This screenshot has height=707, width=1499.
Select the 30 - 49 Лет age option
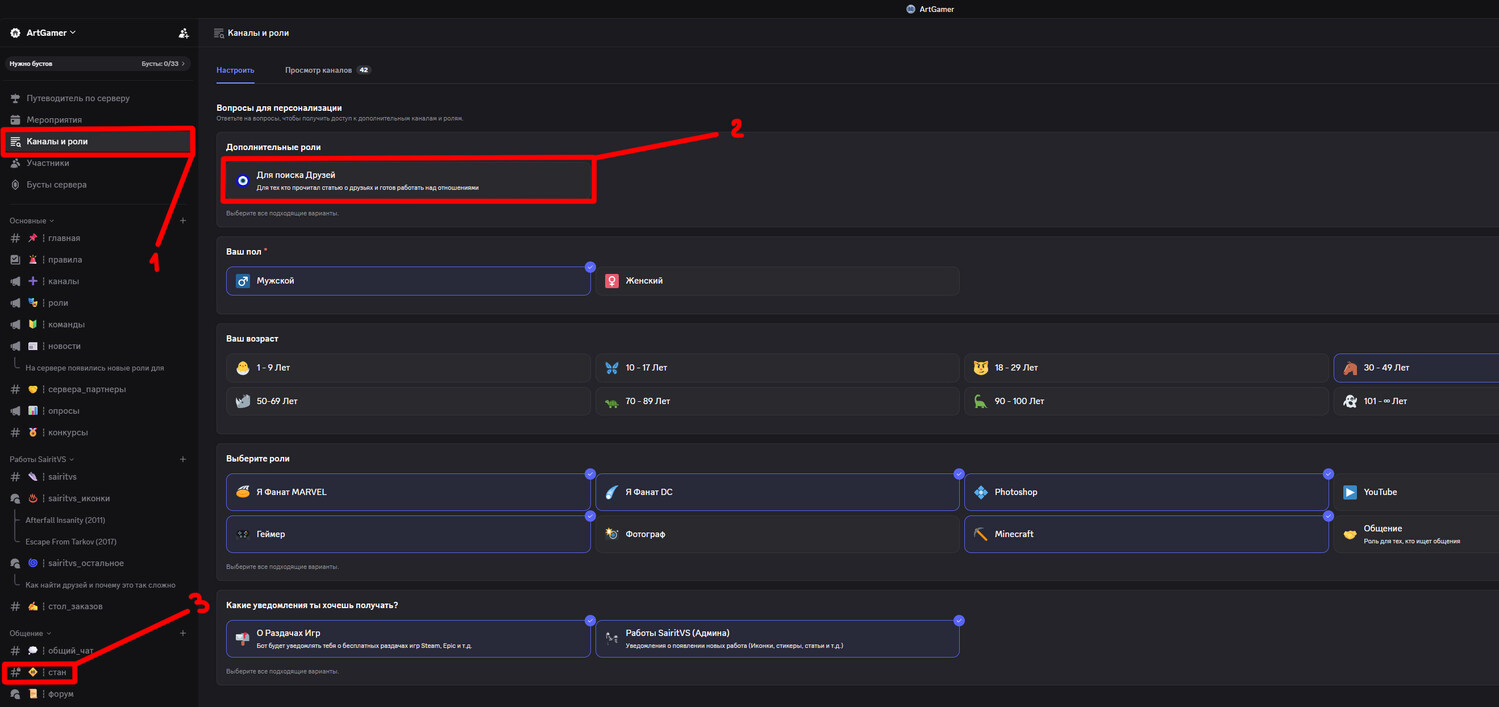(x=1416, y=368)
